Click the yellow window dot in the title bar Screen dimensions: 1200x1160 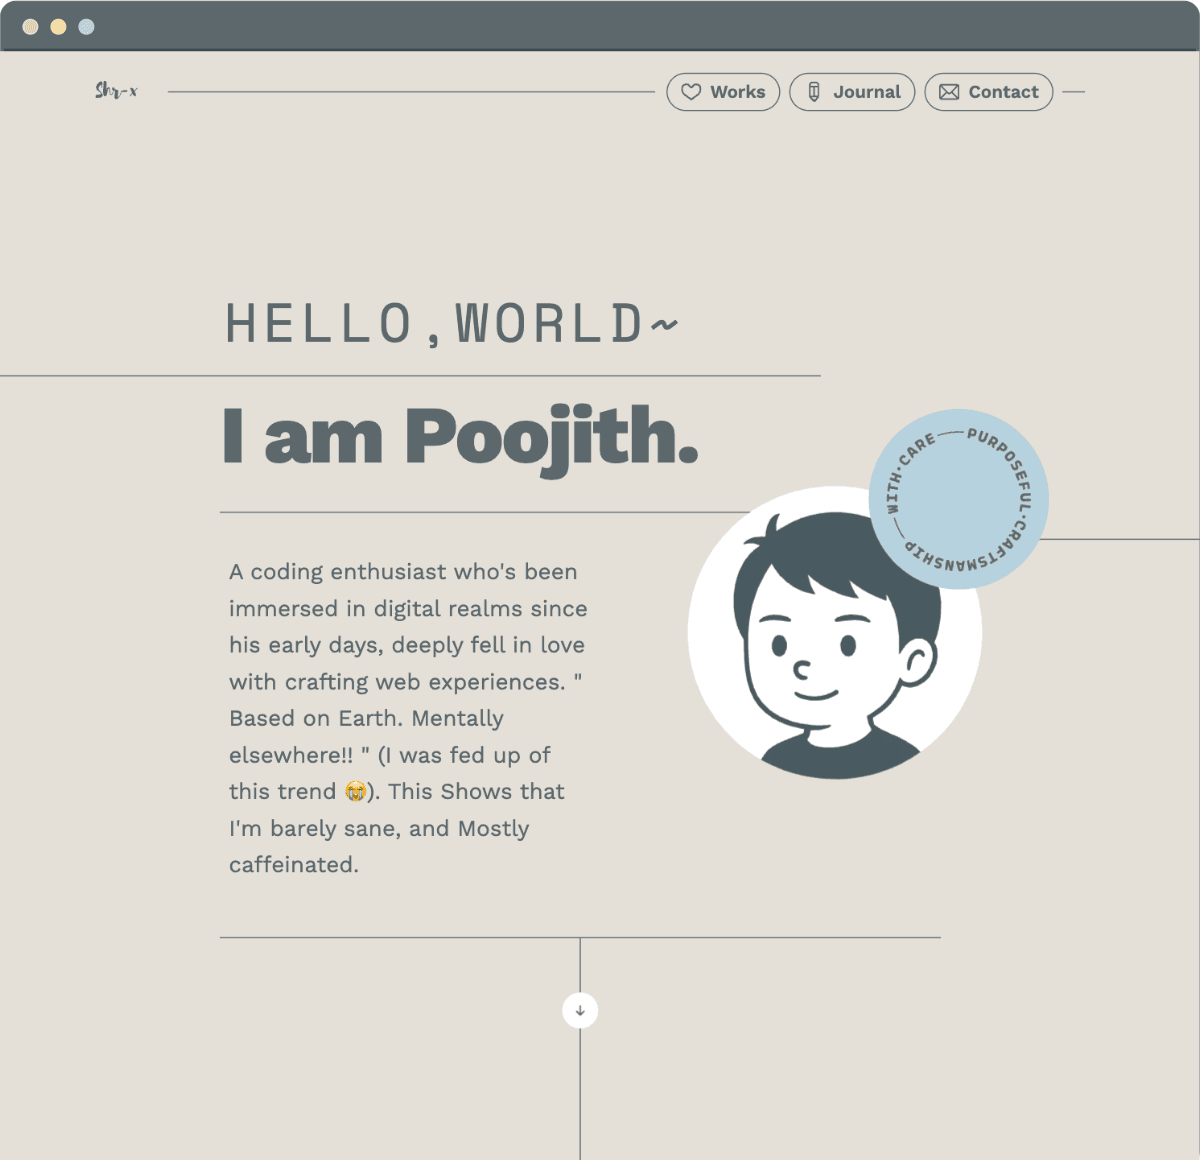(x=59, y=27)
